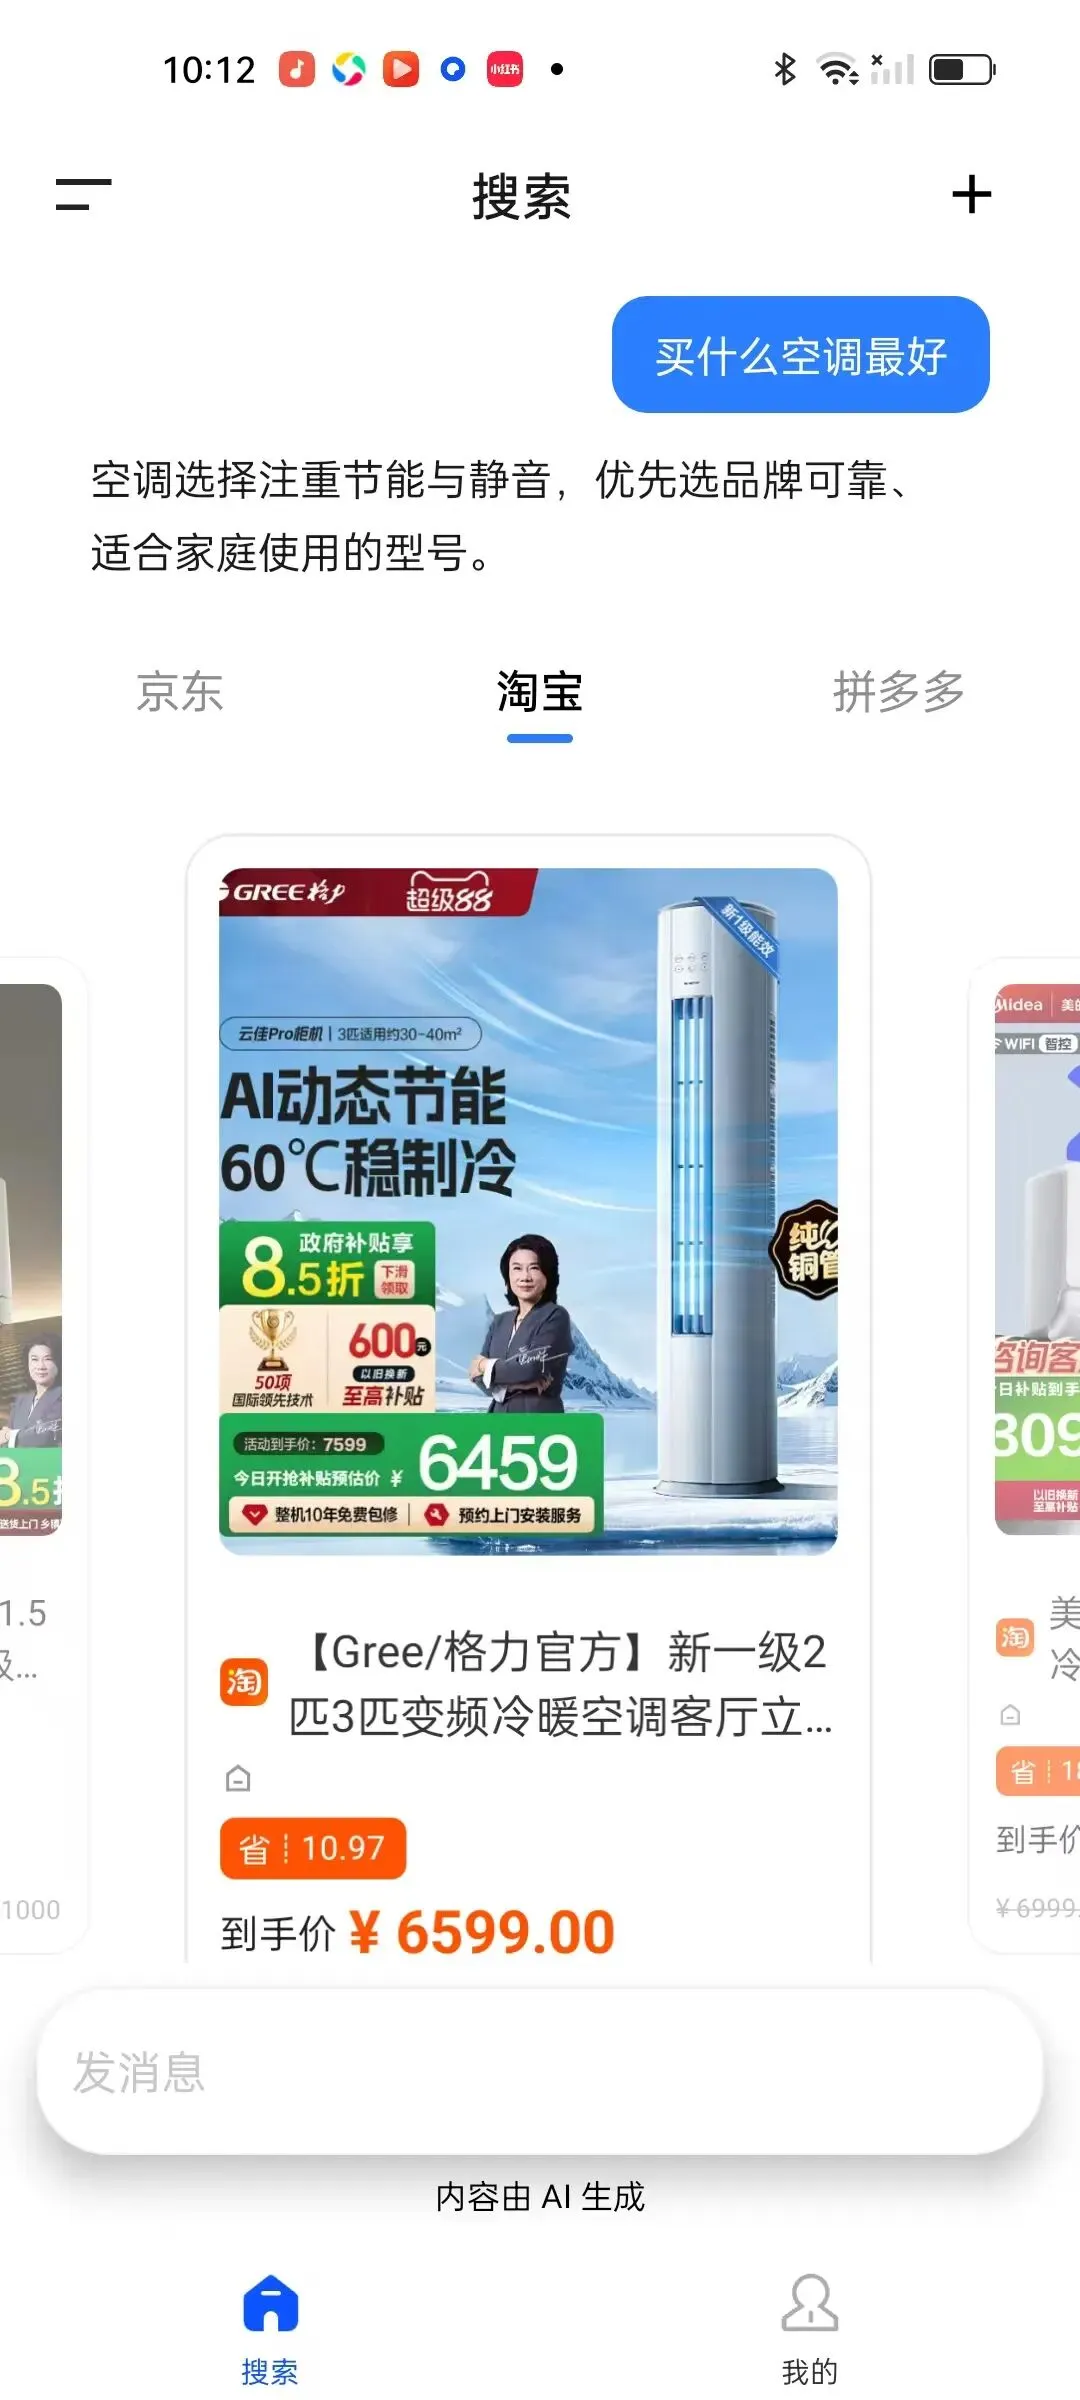
Task: Tap the battery indicator in status bar
Action: pos(962,69)
